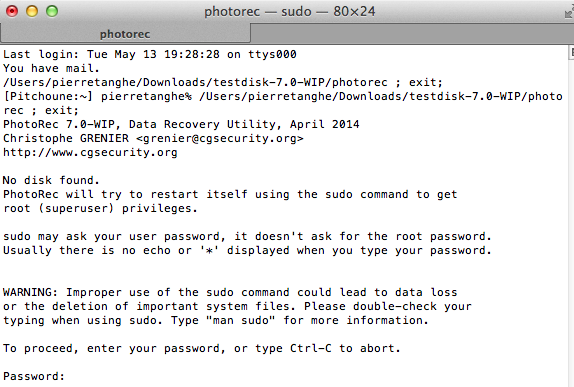574x387 pixels.
Task: Click the "You have mail." line
Action: point(51,68)
